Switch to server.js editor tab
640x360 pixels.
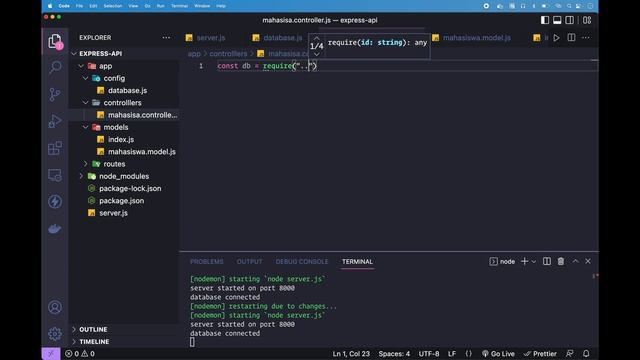pyautogui.click(x=210, y=38)
